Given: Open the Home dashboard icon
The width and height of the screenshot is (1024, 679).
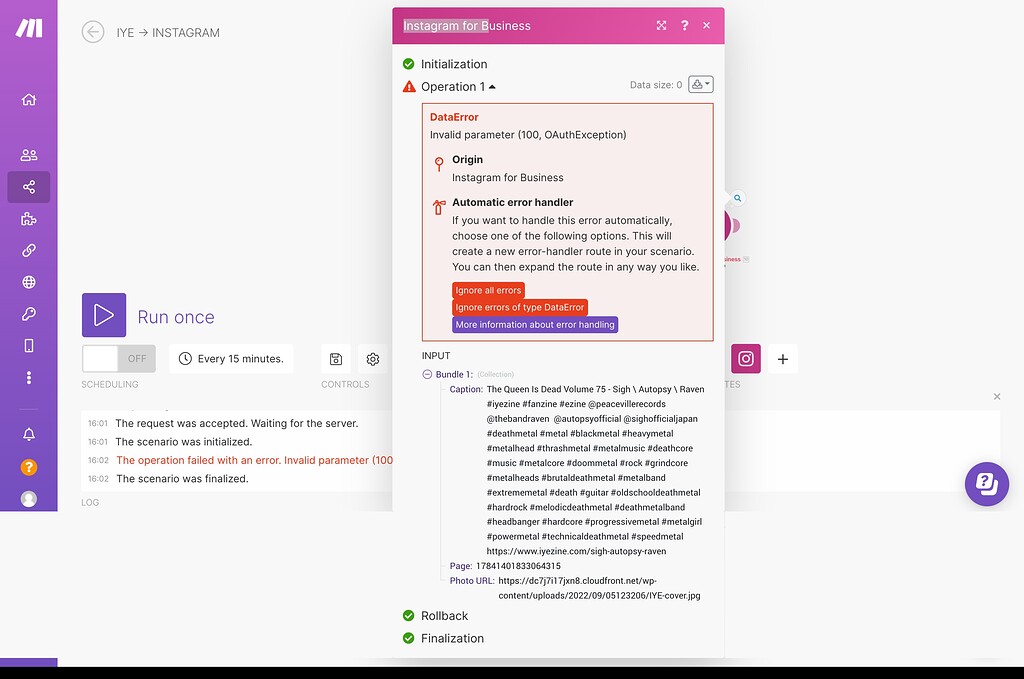Looking at the screenshot, I should click(29, 99).
